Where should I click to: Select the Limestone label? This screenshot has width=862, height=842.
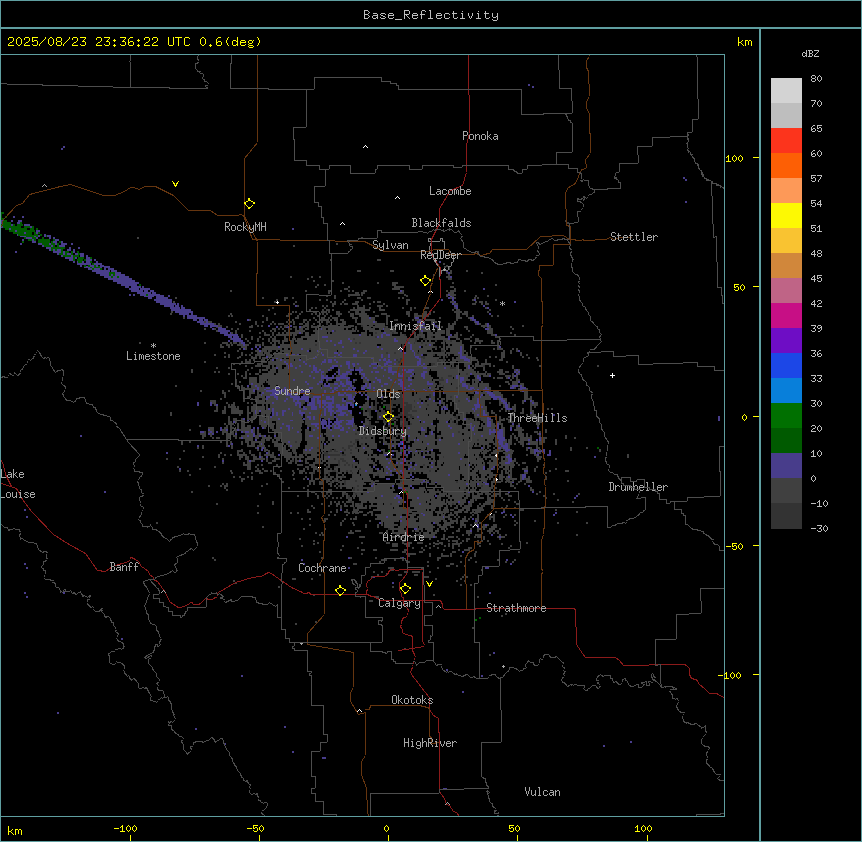(153, 356)
